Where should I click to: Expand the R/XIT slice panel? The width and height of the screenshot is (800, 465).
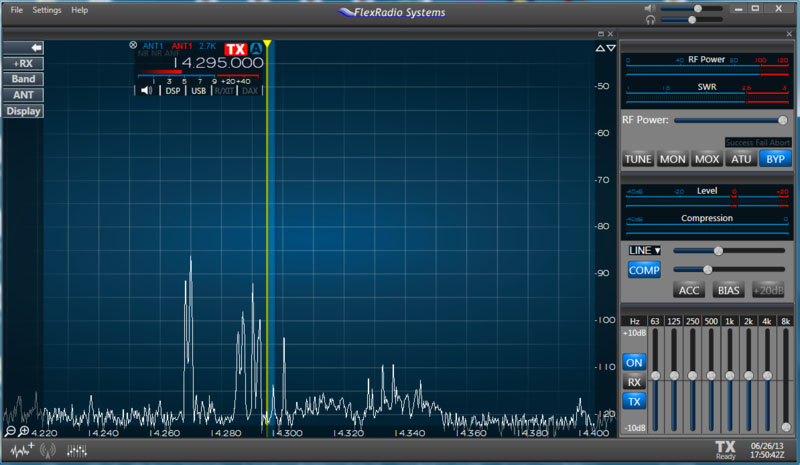tap(223, 91)
